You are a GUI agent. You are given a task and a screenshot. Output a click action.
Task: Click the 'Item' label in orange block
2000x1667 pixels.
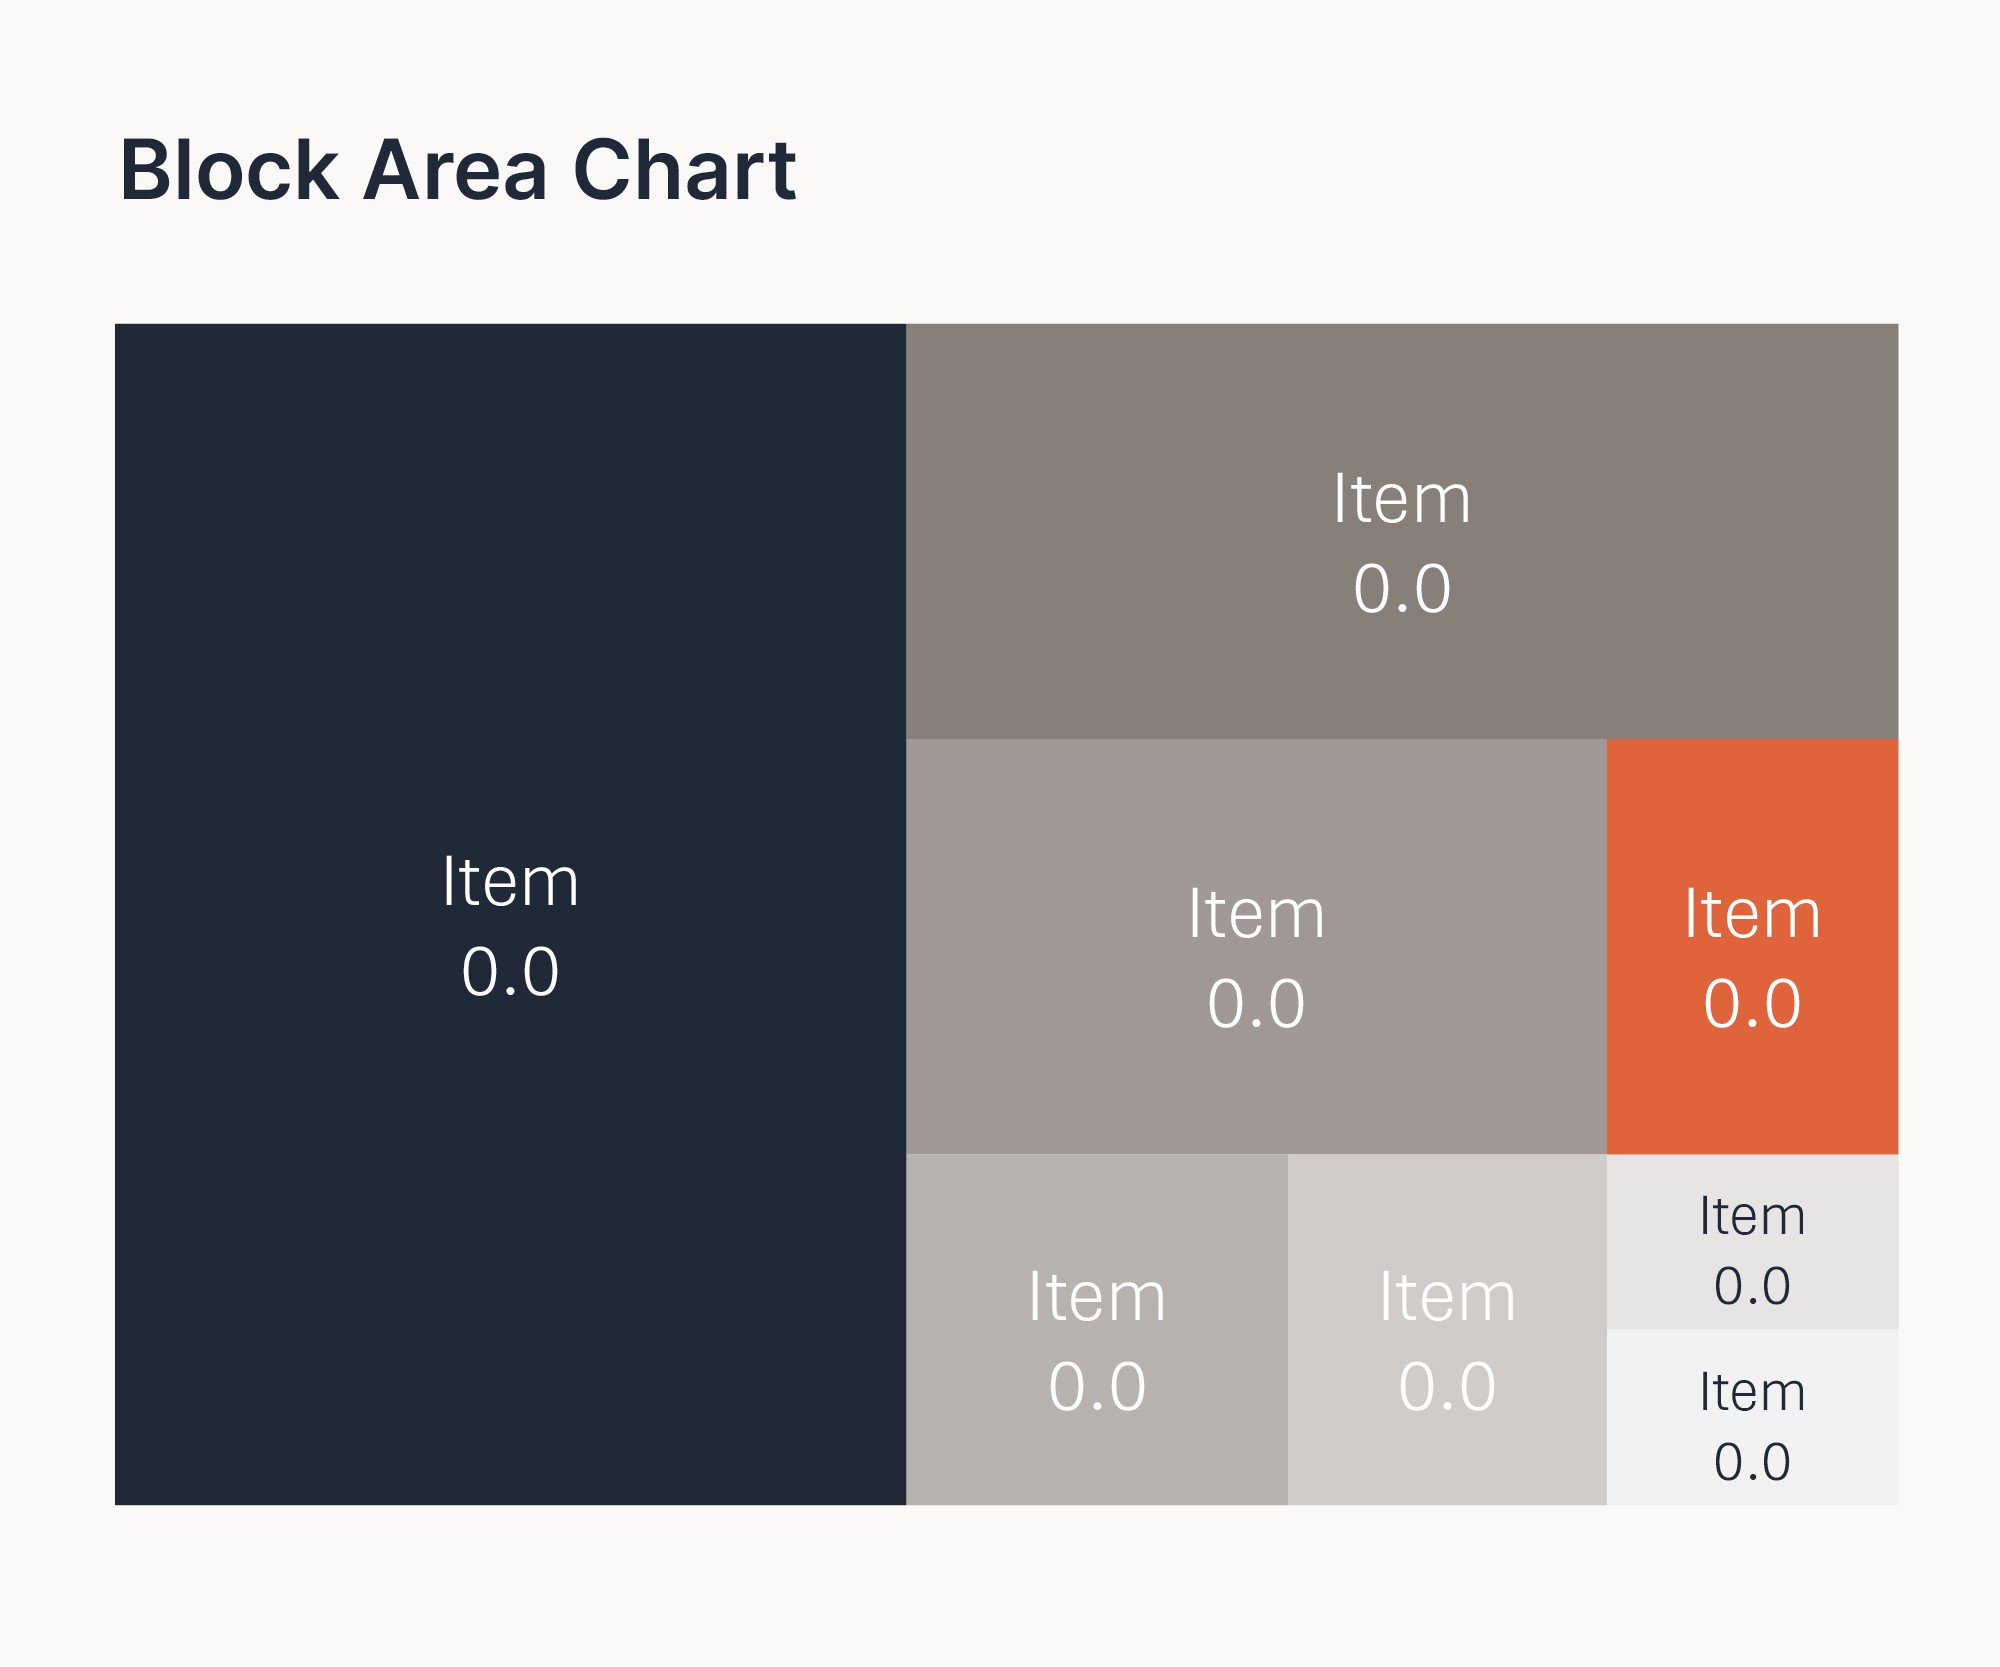(x=1752, y=914)
